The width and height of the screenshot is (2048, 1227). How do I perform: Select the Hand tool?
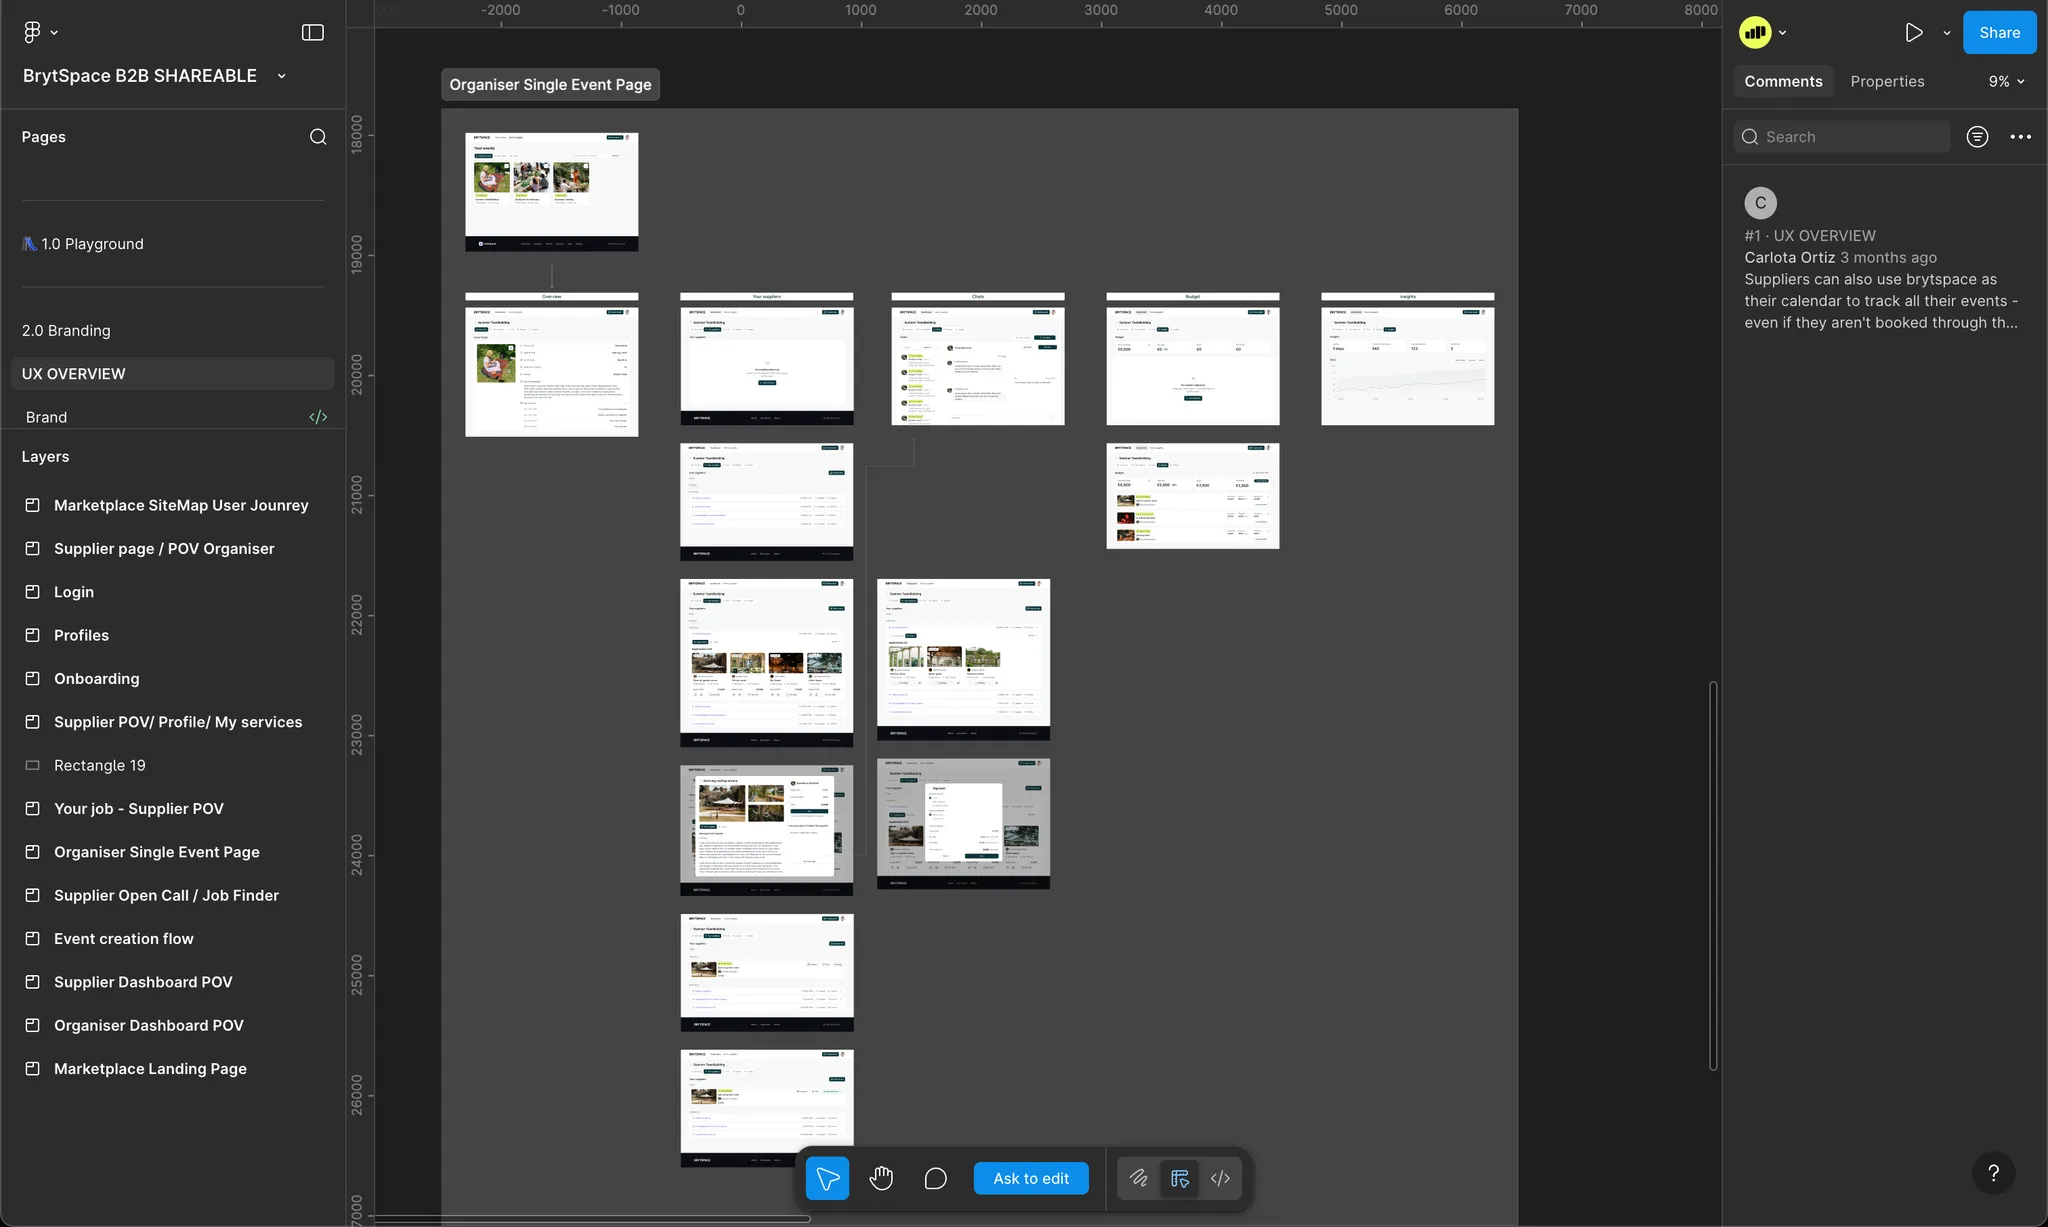coord(881,1178)
